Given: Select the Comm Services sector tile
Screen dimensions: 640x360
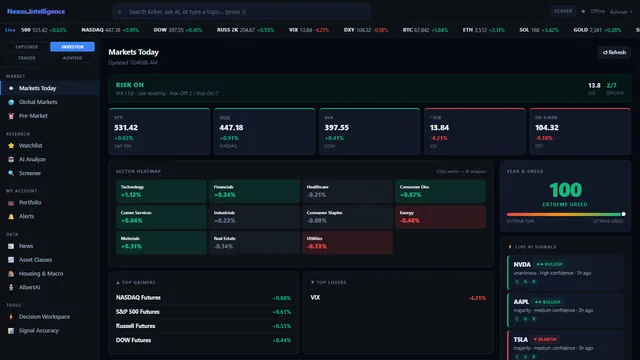Looking at the screenshot, I should coord(161,217).
